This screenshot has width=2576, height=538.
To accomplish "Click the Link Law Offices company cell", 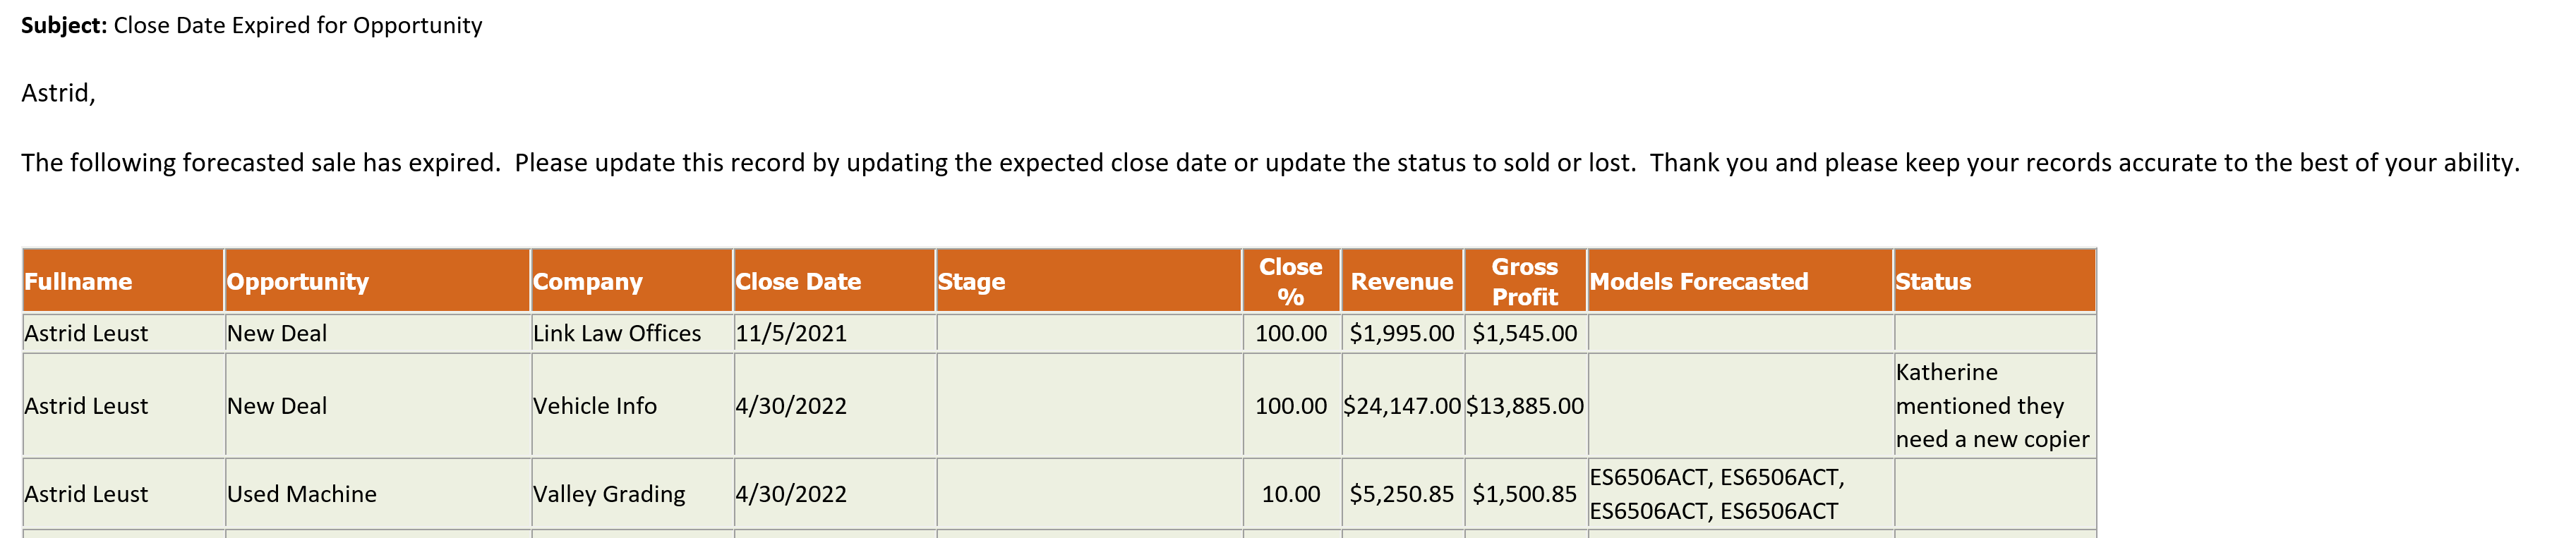I will (x=632, y=333).
